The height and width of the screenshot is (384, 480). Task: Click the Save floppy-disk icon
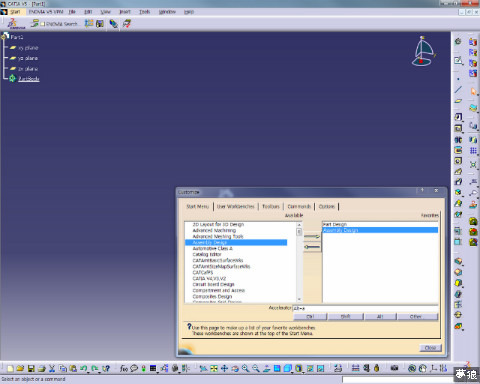[31, 368]
